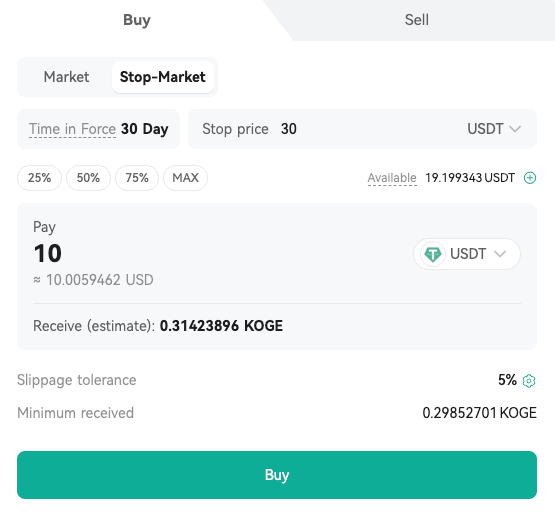The height and width of the screenshot is (524, 555).
Task: Select the MAX amount button
Action: pyautogui.click(x=185, y=178)
